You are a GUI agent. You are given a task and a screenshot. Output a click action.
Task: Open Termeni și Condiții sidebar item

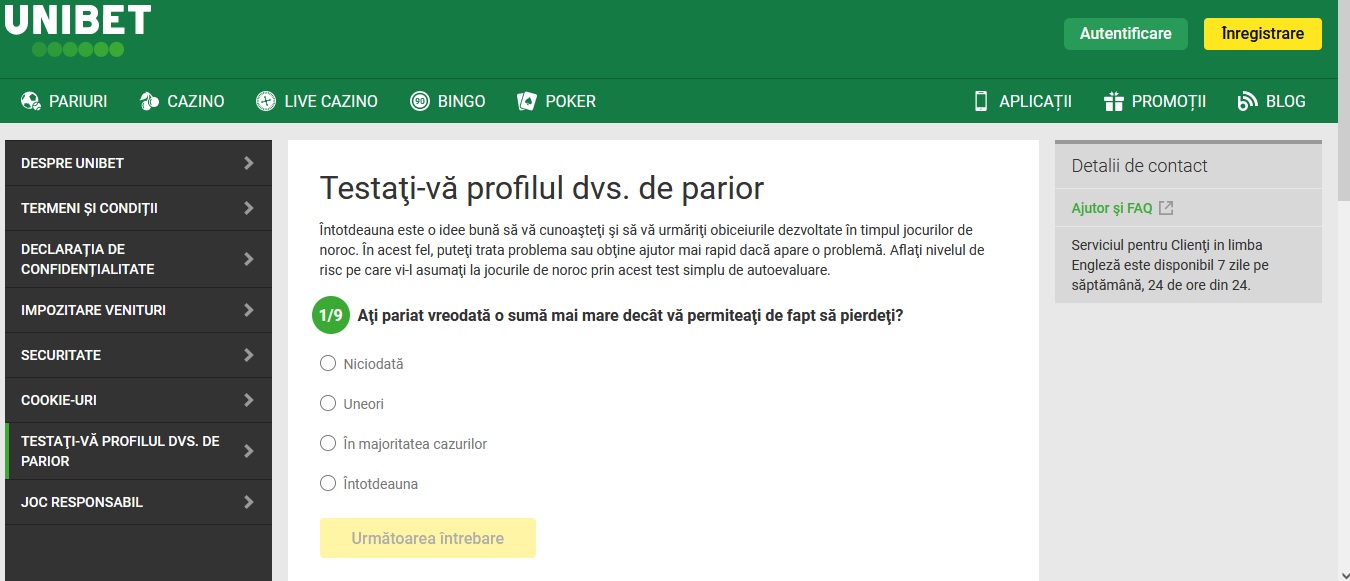[138, 208]
